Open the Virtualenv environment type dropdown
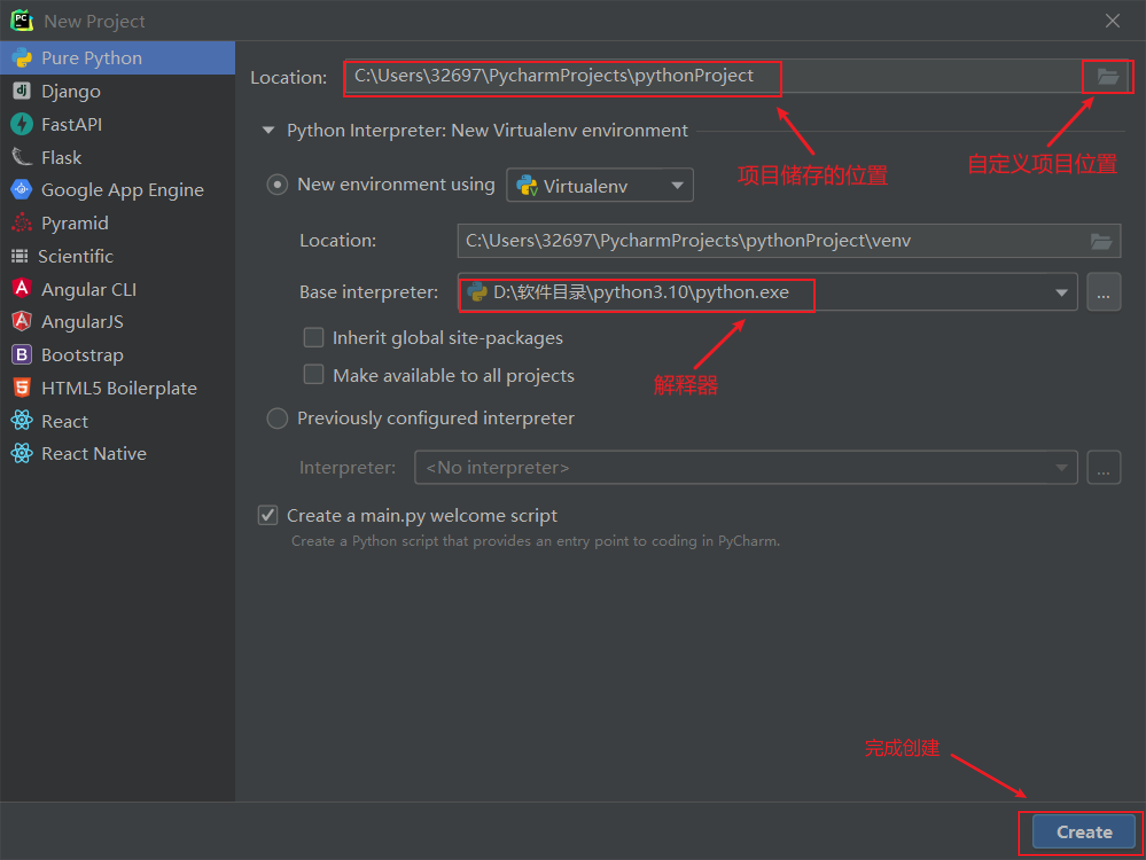1146x860 pixels. (599, 186)
